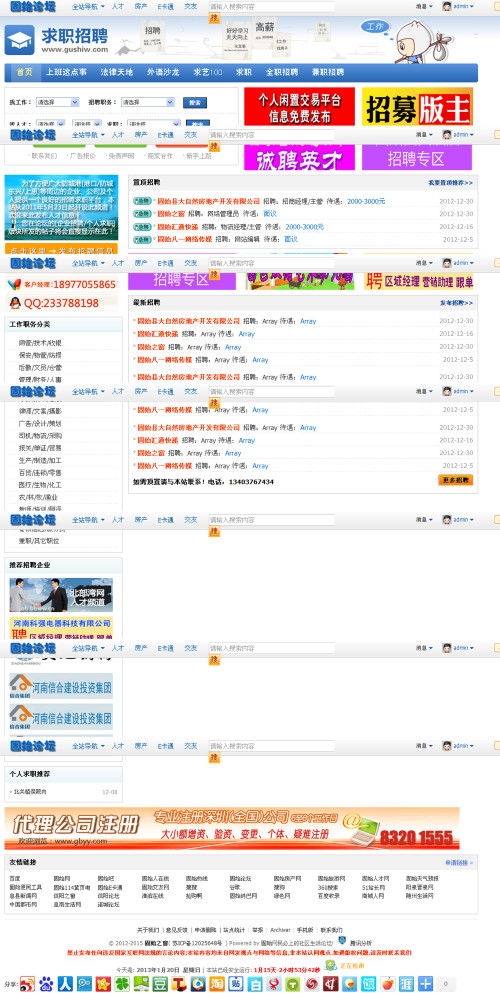
Task: Share the page to Baidu via paw icon
Action: coord(46,984)
